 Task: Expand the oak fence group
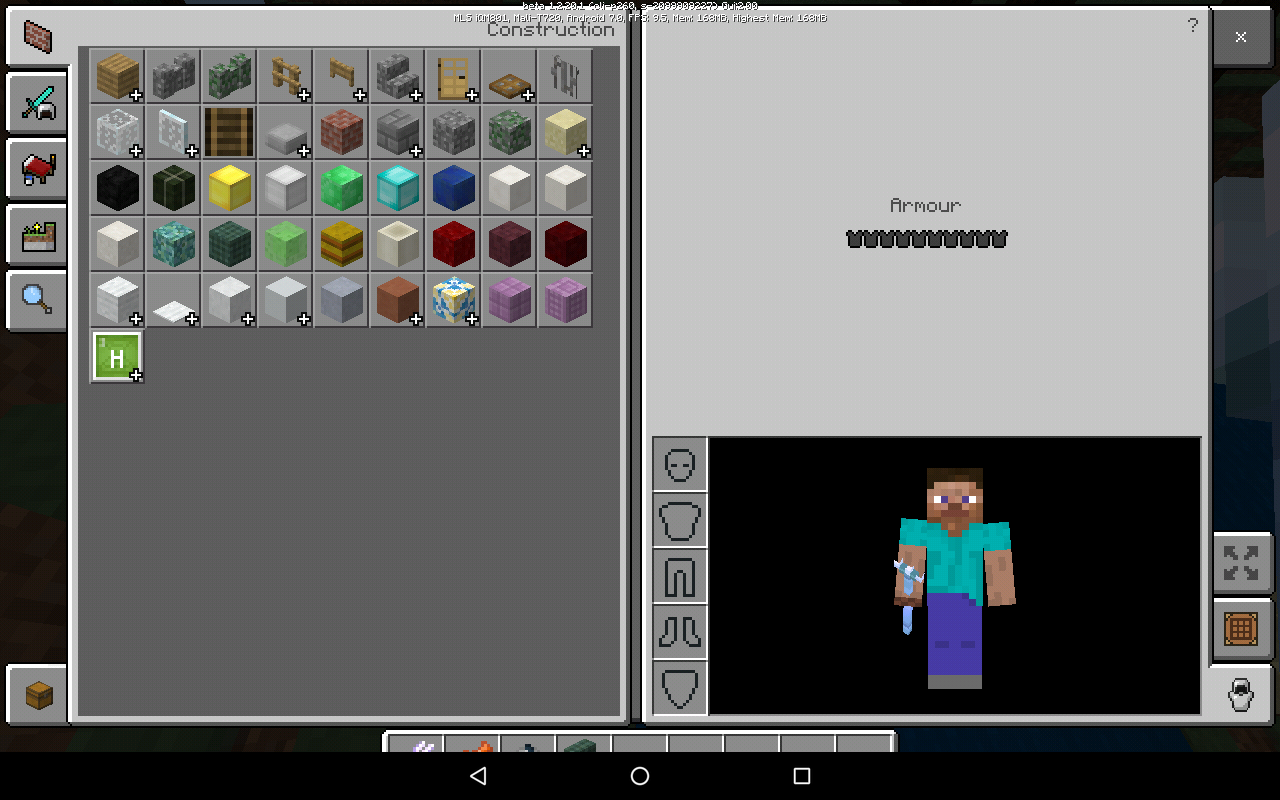point(286,76)
